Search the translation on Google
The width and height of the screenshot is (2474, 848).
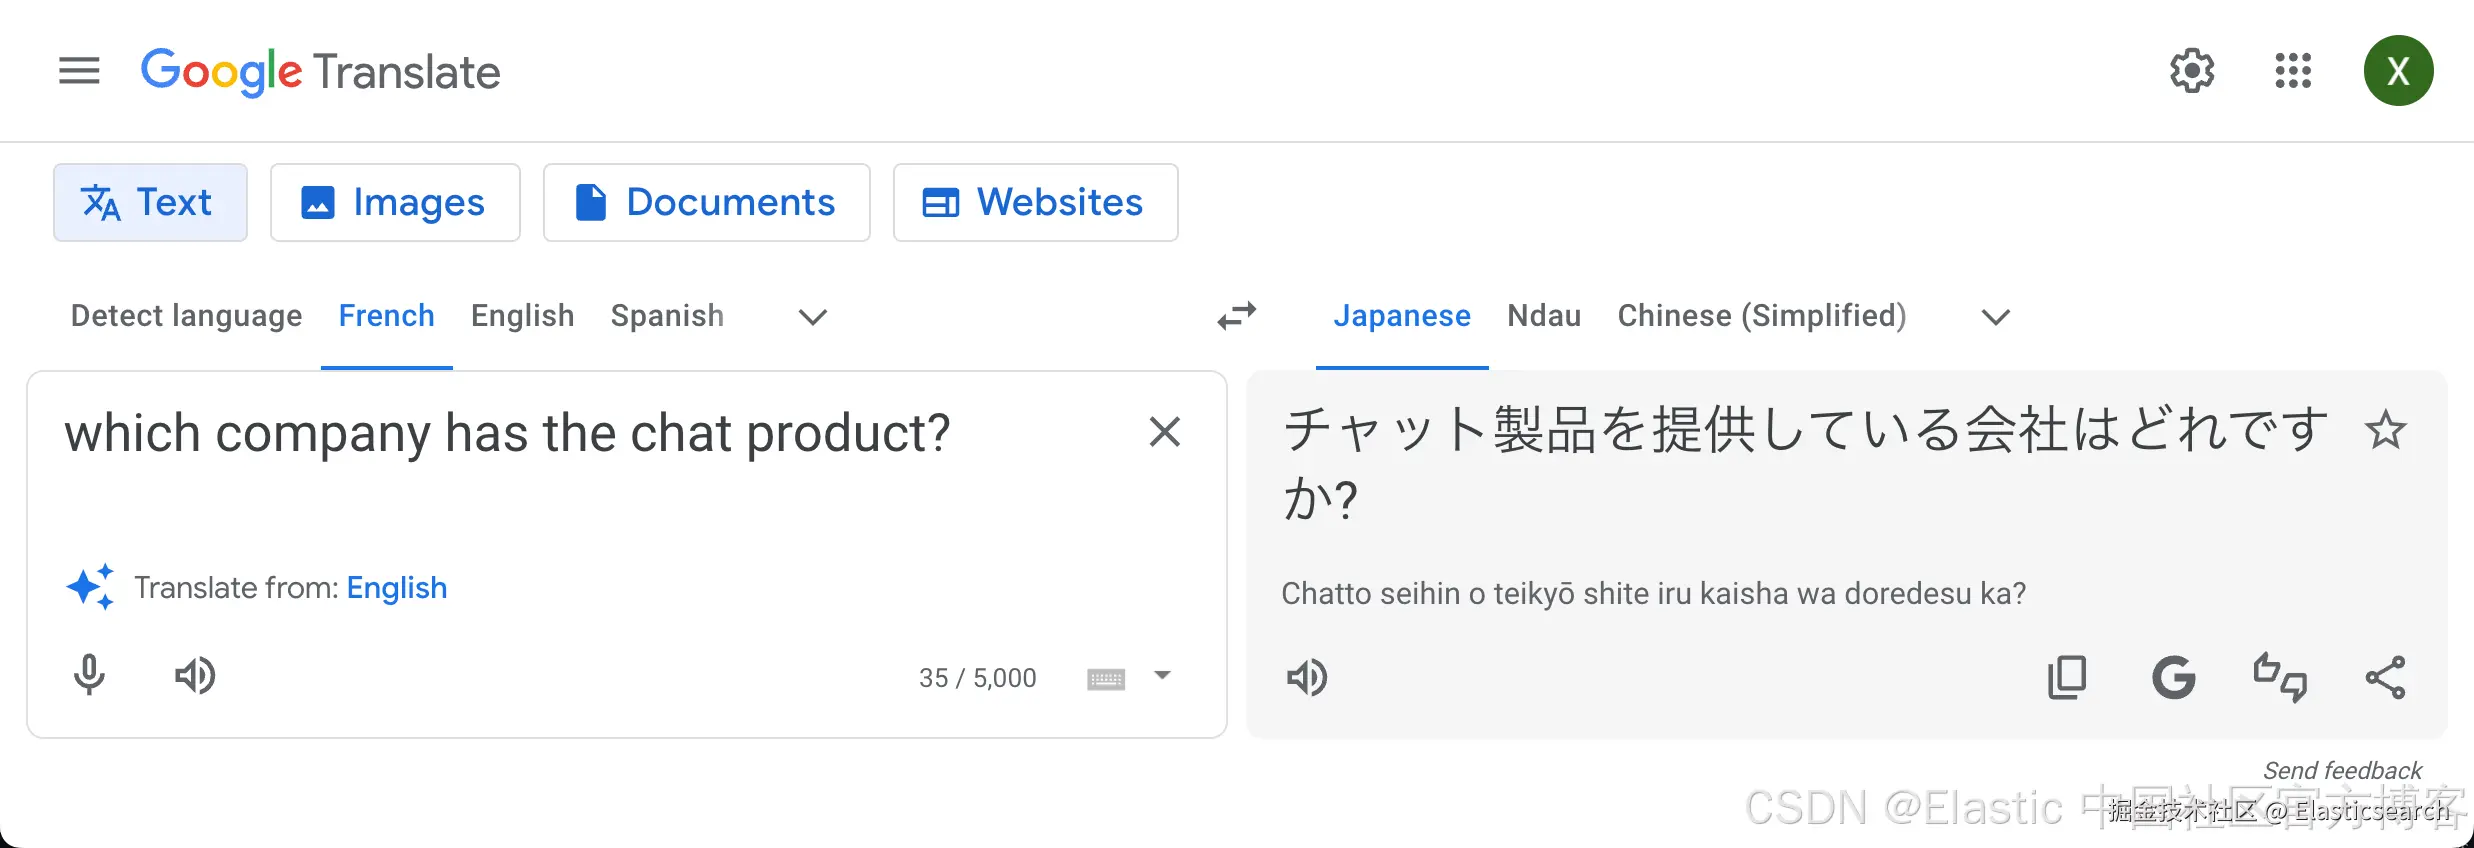(x=2173, y=678)
